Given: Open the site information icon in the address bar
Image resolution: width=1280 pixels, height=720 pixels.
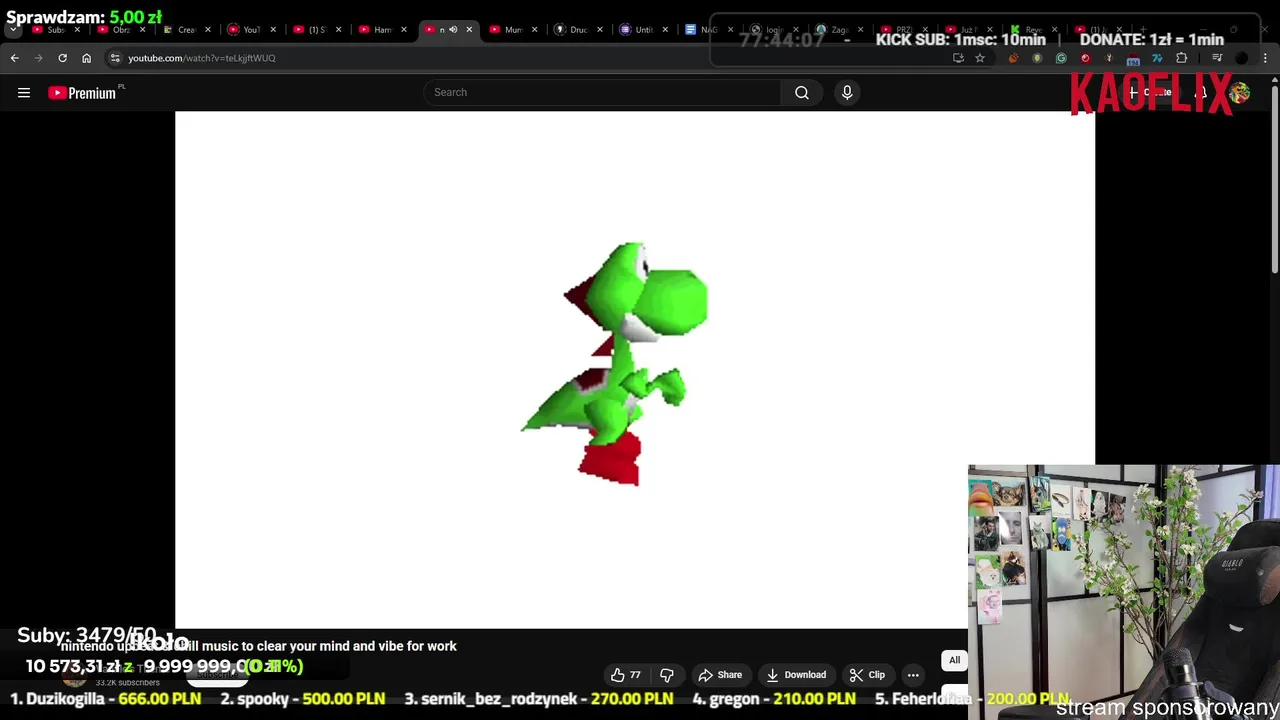Looking at the screenshot, I should pyautogui.click(x=115, y=58).
